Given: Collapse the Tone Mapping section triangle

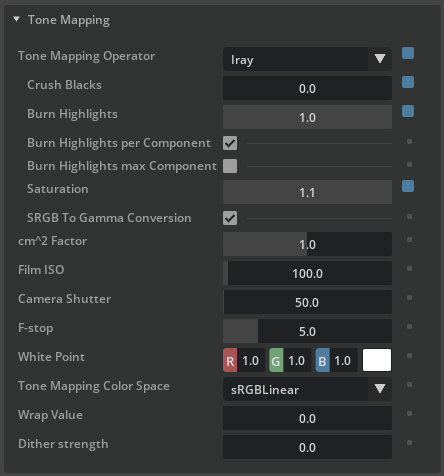Looking at the screenshot, I should click(x=16, y=19).
